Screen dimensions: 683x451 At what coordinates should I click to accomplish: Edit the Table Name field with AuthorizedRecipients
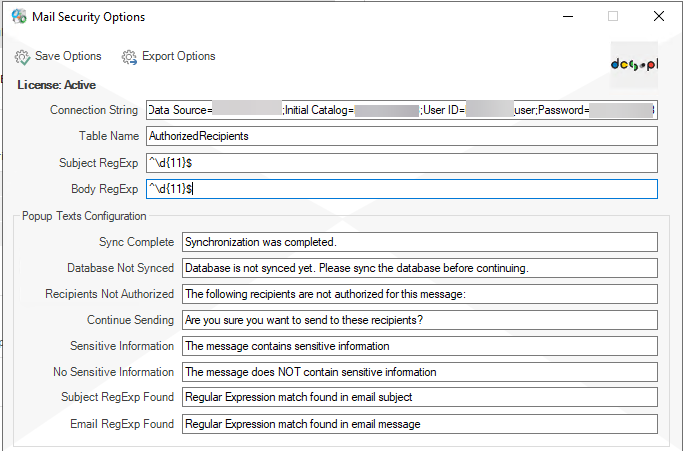(x=402, y=136)
